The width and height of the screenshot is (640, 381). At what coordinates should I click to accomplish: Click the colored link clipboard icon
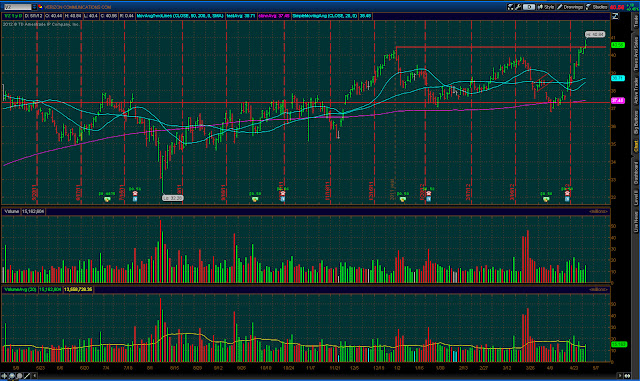40,7
